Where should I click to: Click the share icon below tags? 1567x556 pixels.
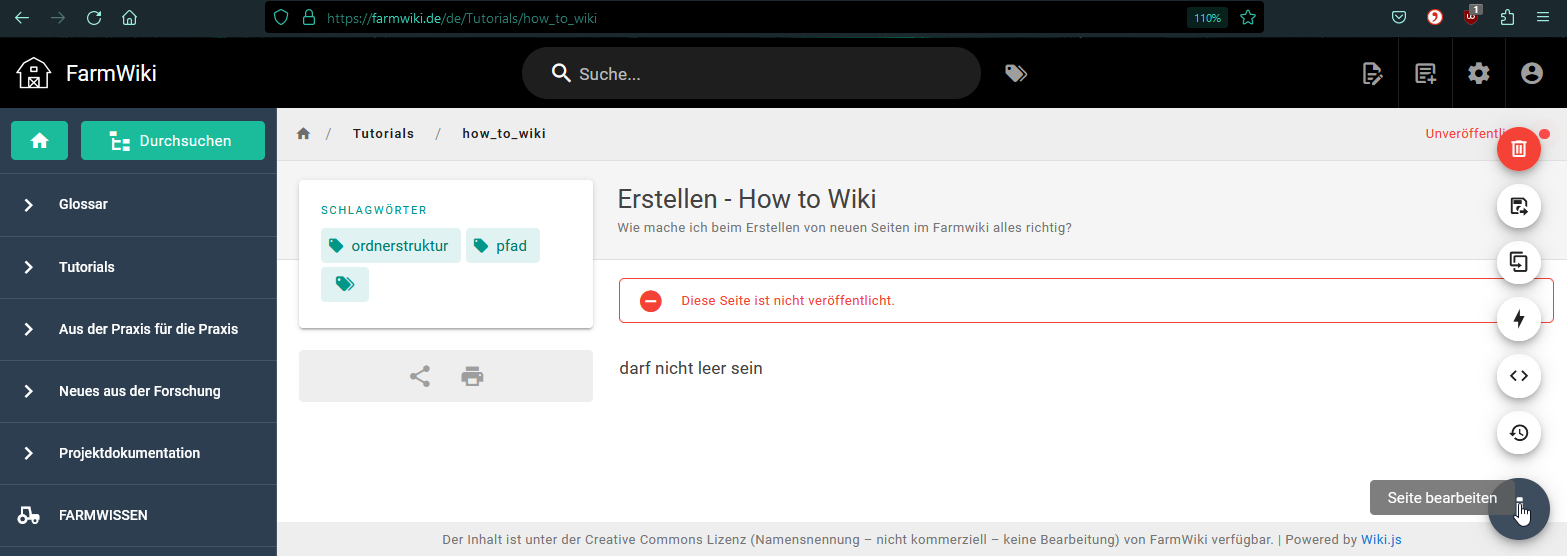(x=420, y=377)
